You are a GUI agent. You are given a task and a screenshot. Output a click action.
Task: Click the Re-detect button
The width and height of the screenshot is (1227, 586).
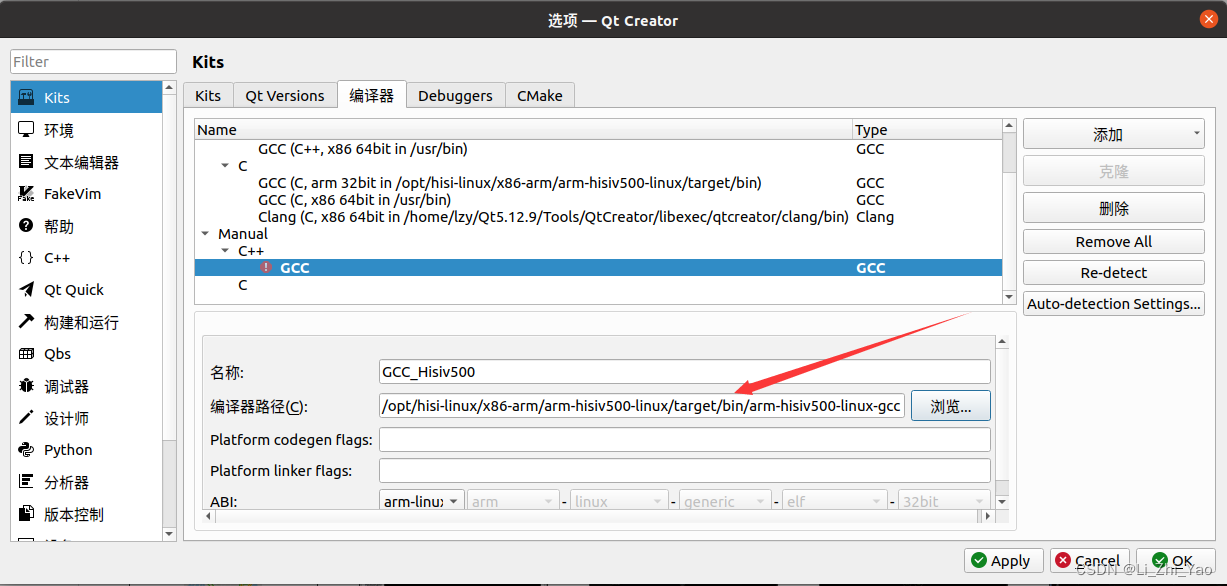tap(1113, 272)
